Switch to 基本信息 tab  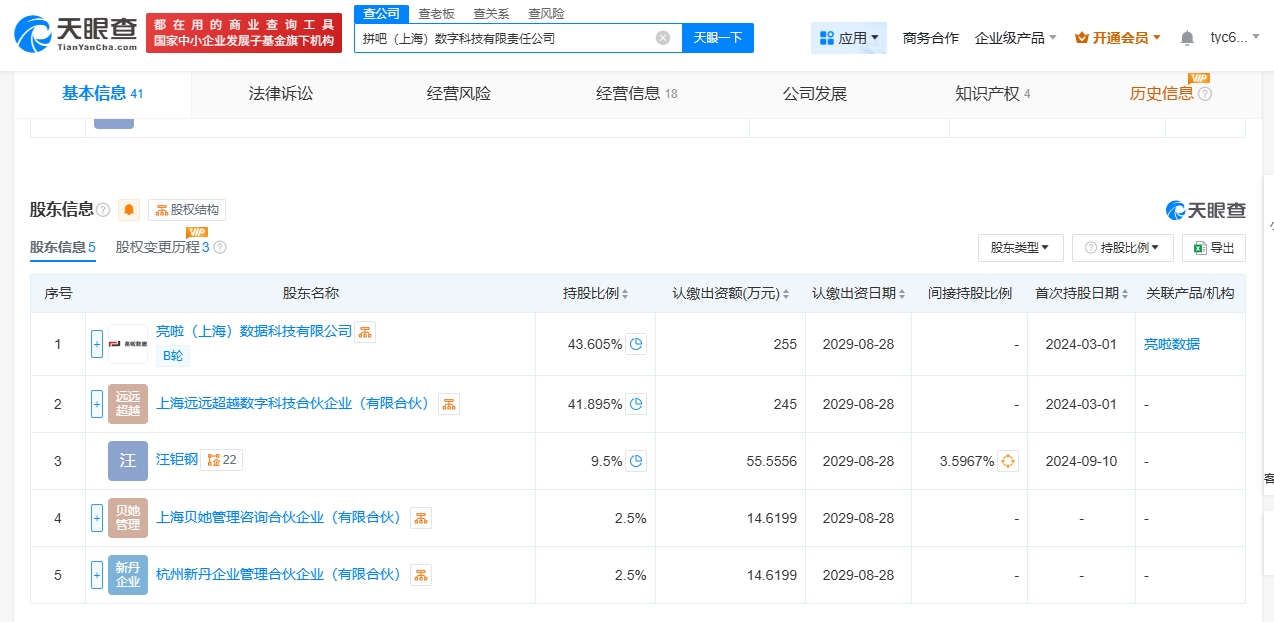point(103,94)
